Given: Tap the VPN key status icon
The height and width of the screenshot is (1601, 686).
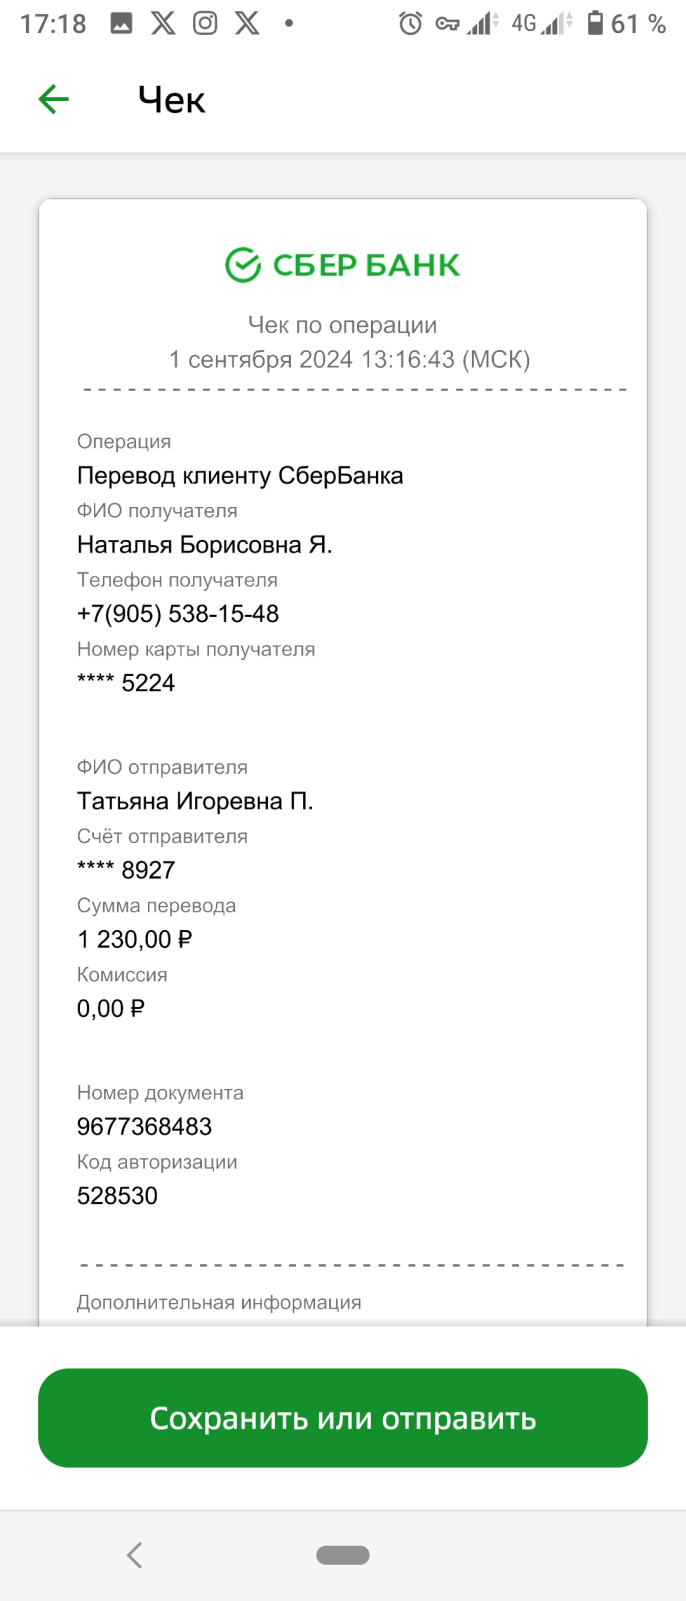Looking at the screenshot, I should 447,23.
